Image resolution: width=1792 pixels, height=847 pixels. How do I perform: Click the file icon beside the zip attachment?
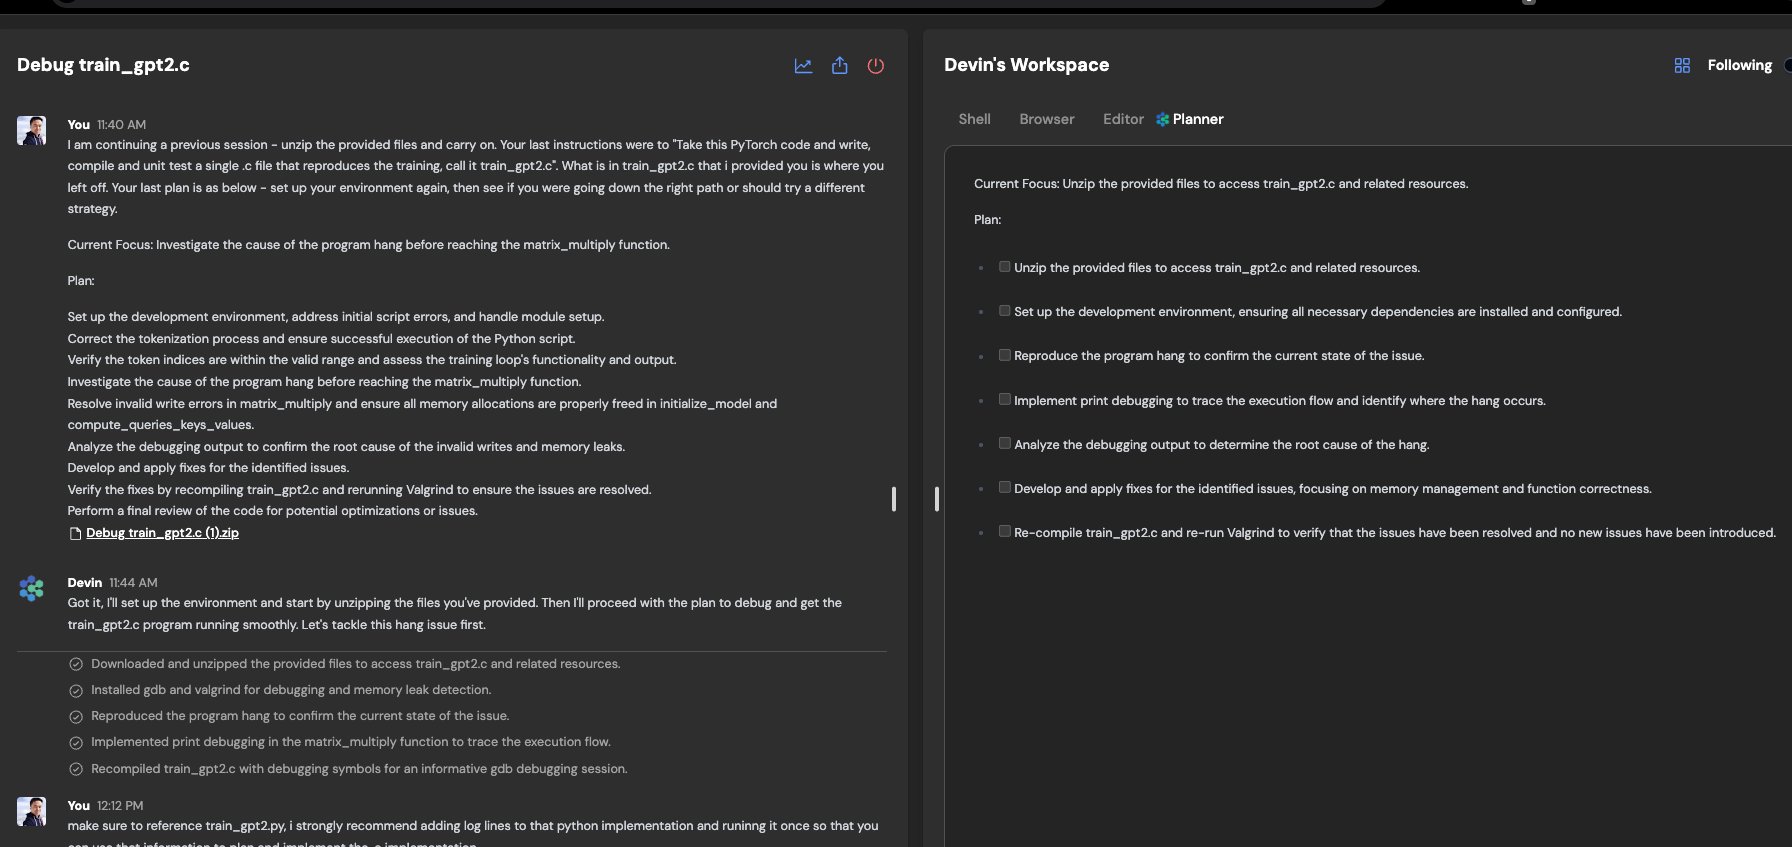point(75,533)
